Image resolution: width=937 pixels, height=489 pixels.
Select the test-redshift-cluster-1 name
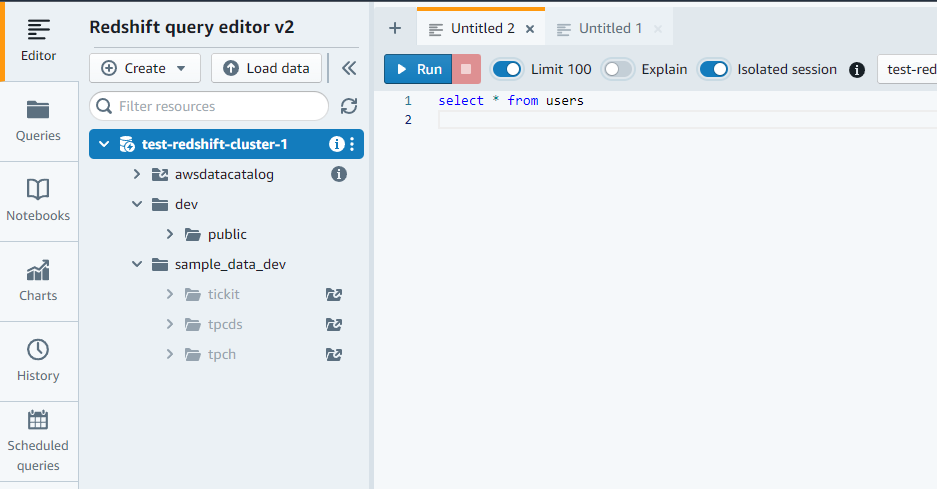[x=215, y=144]
